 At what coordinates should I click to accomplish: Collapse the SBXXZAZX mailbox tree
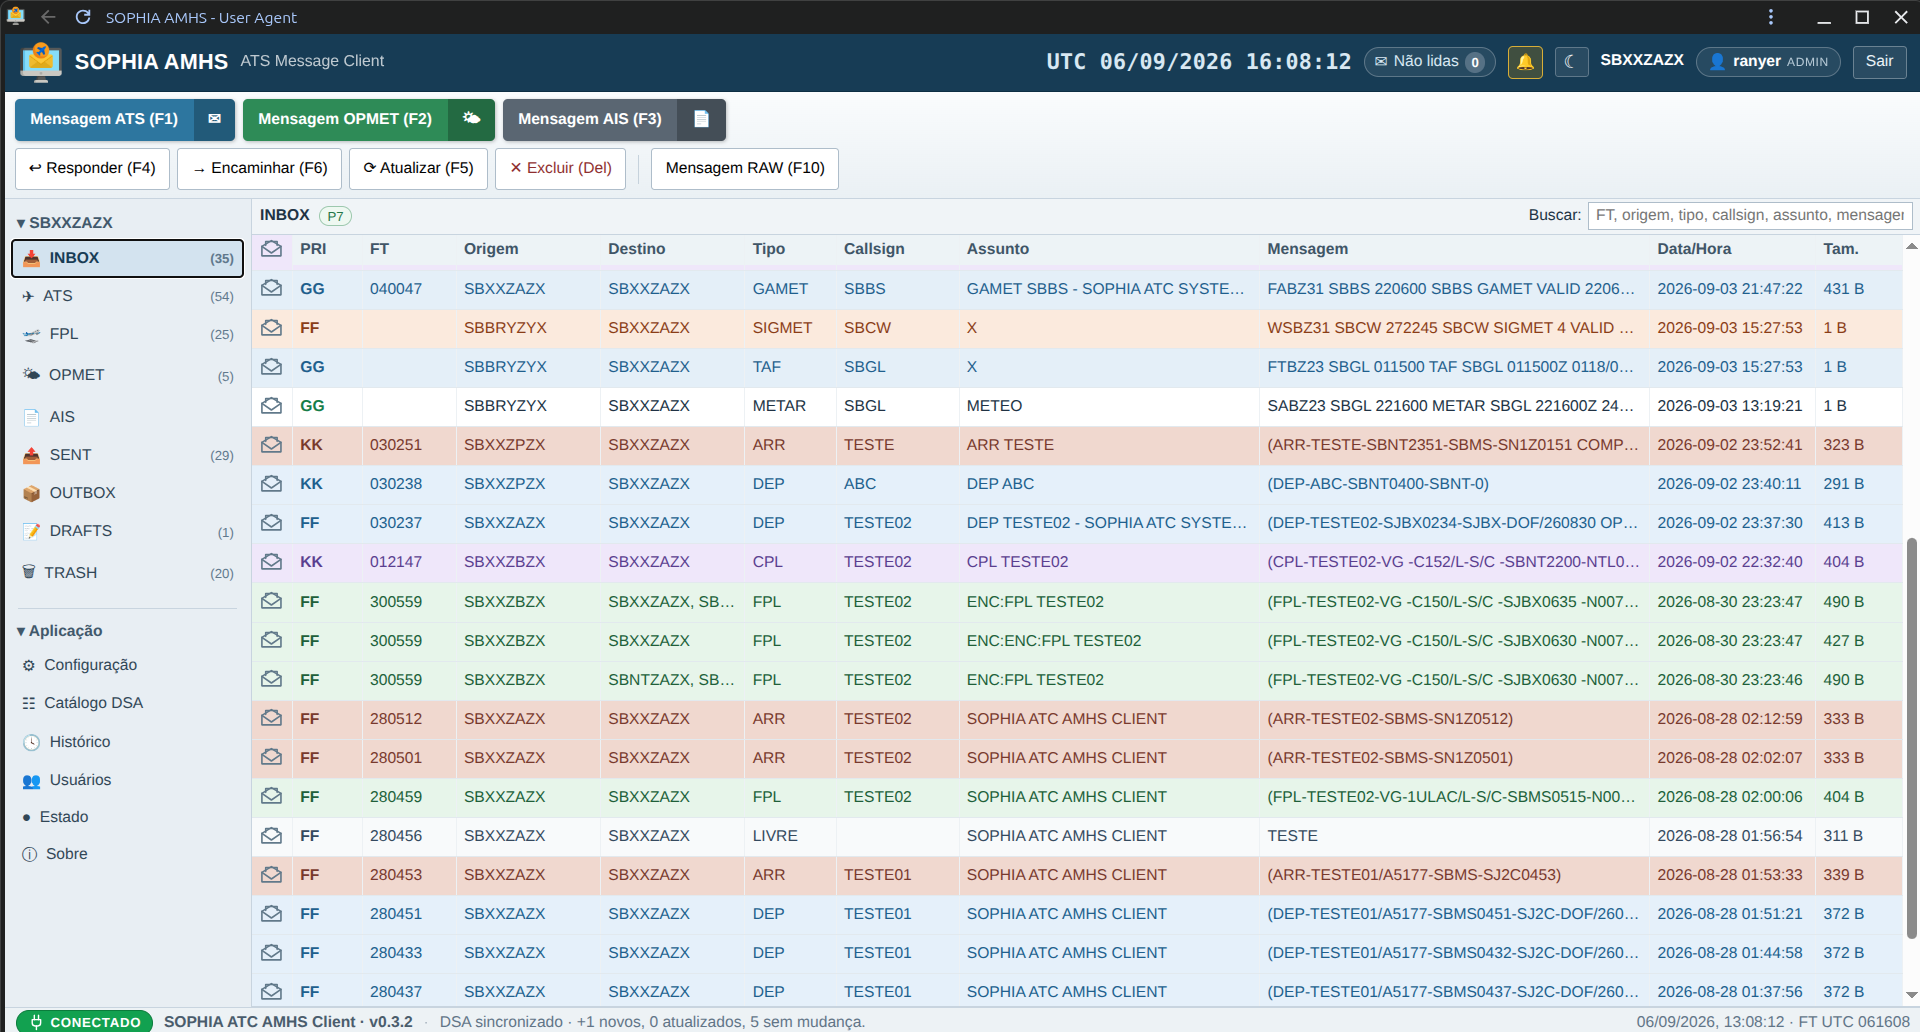click(65, 222)
